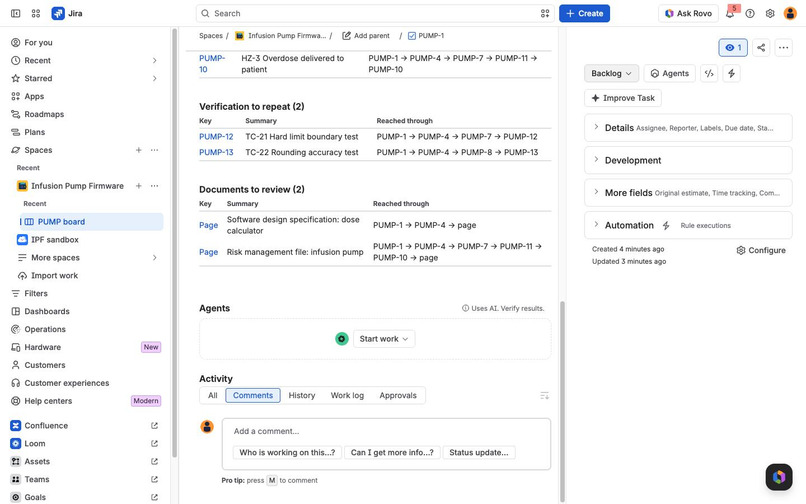This screenshot has height=504, width=806.
Task: Open the PUMP-13 issue link
Action: [216, 153]
